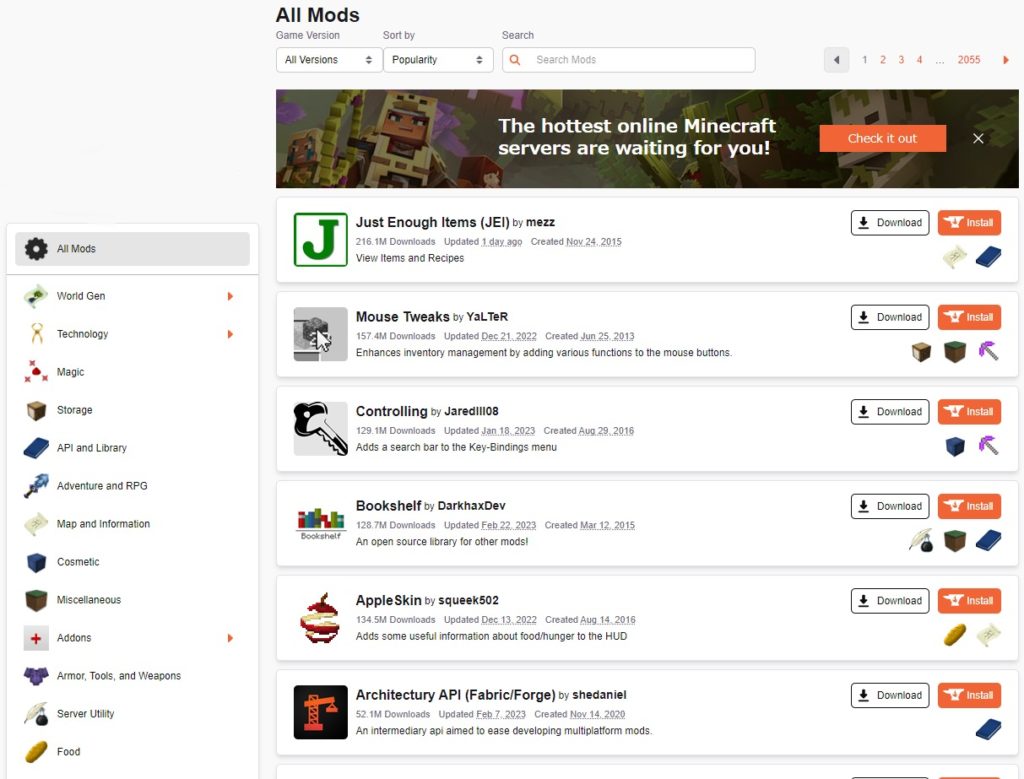Click the chest icon on Mouse Tweaks card

tap(921, 351)
